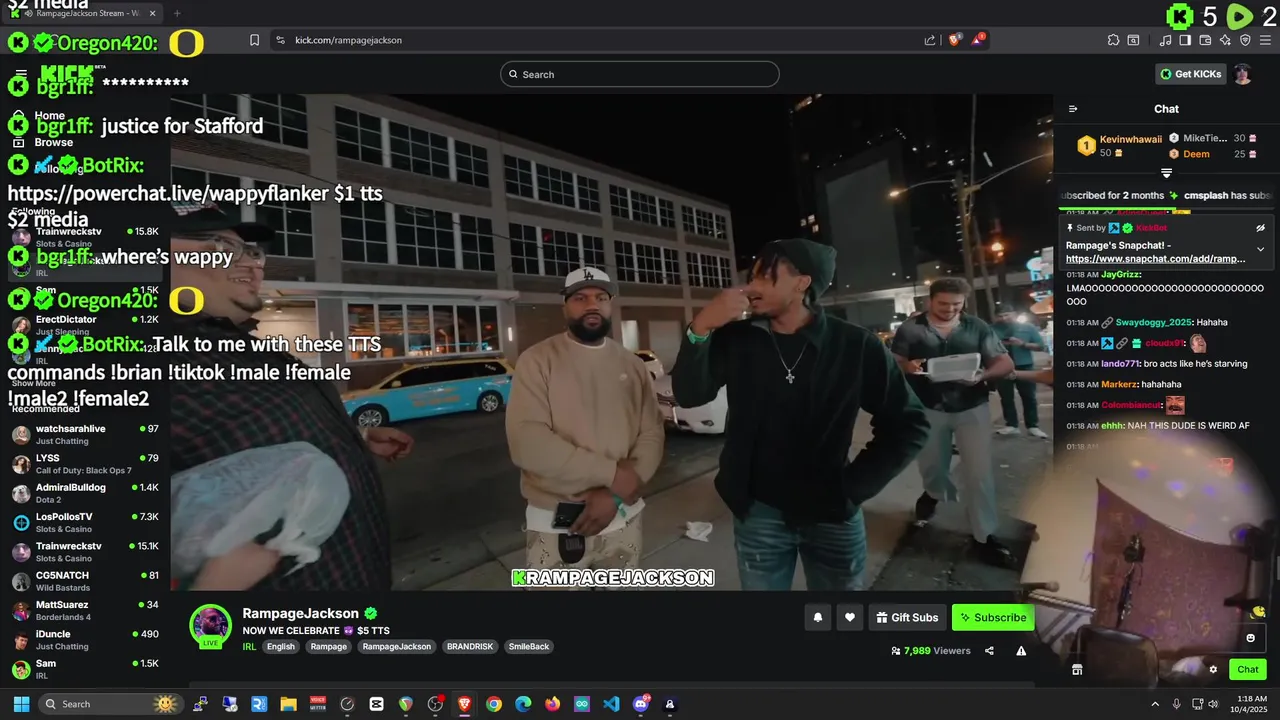Click the share page icon in address bar

(x=930, y=40)
